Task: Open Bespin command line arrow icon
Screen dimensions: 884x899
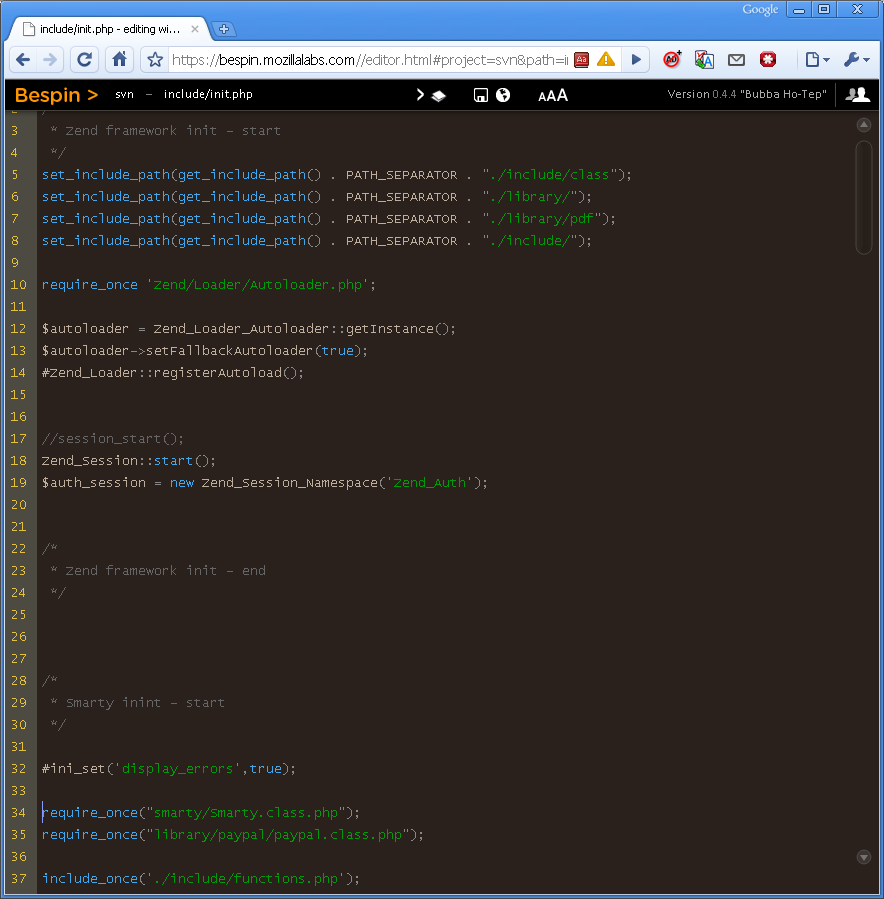Action: [420, 95]
